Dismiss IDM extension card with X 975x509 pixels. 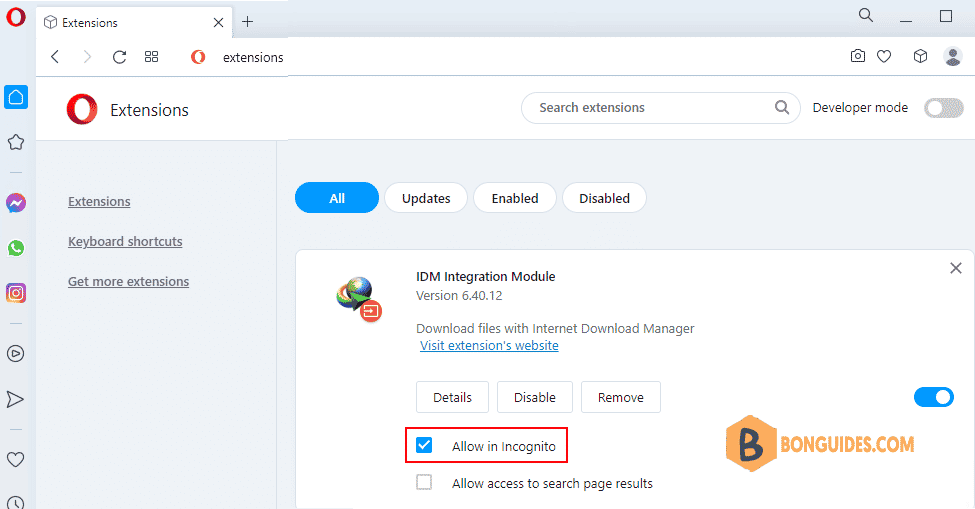956,268
